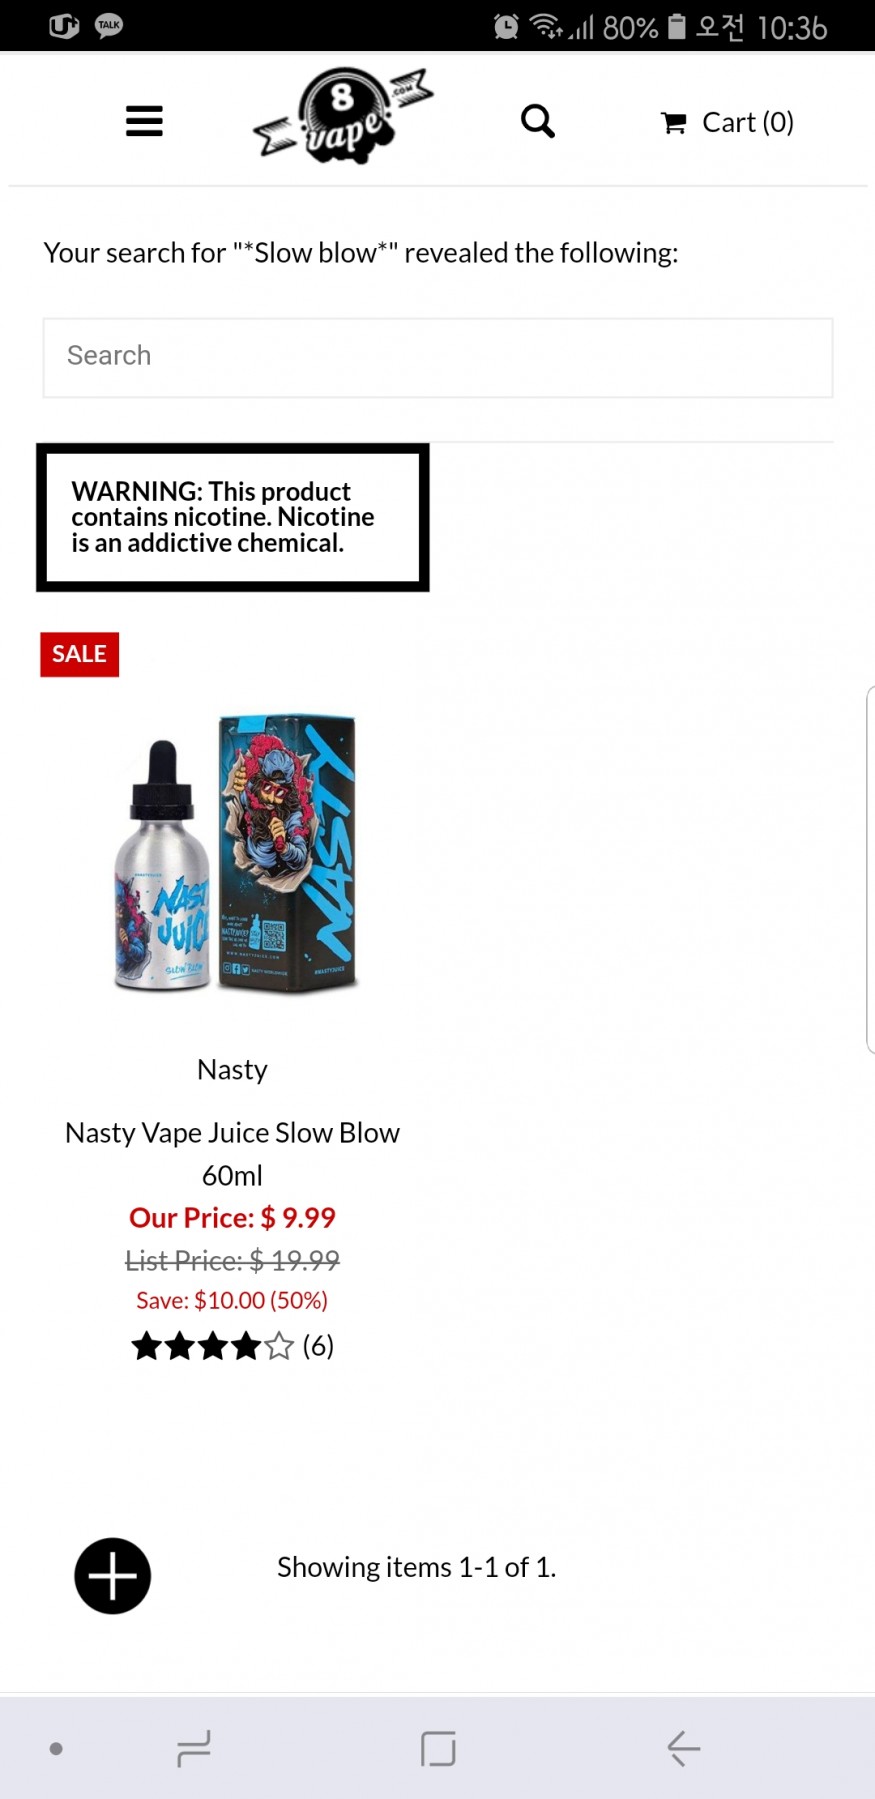Image resolution: width=875 pixels, height=1799 pixels.
Task: Focus the Search text field
Action: [438, 357]
